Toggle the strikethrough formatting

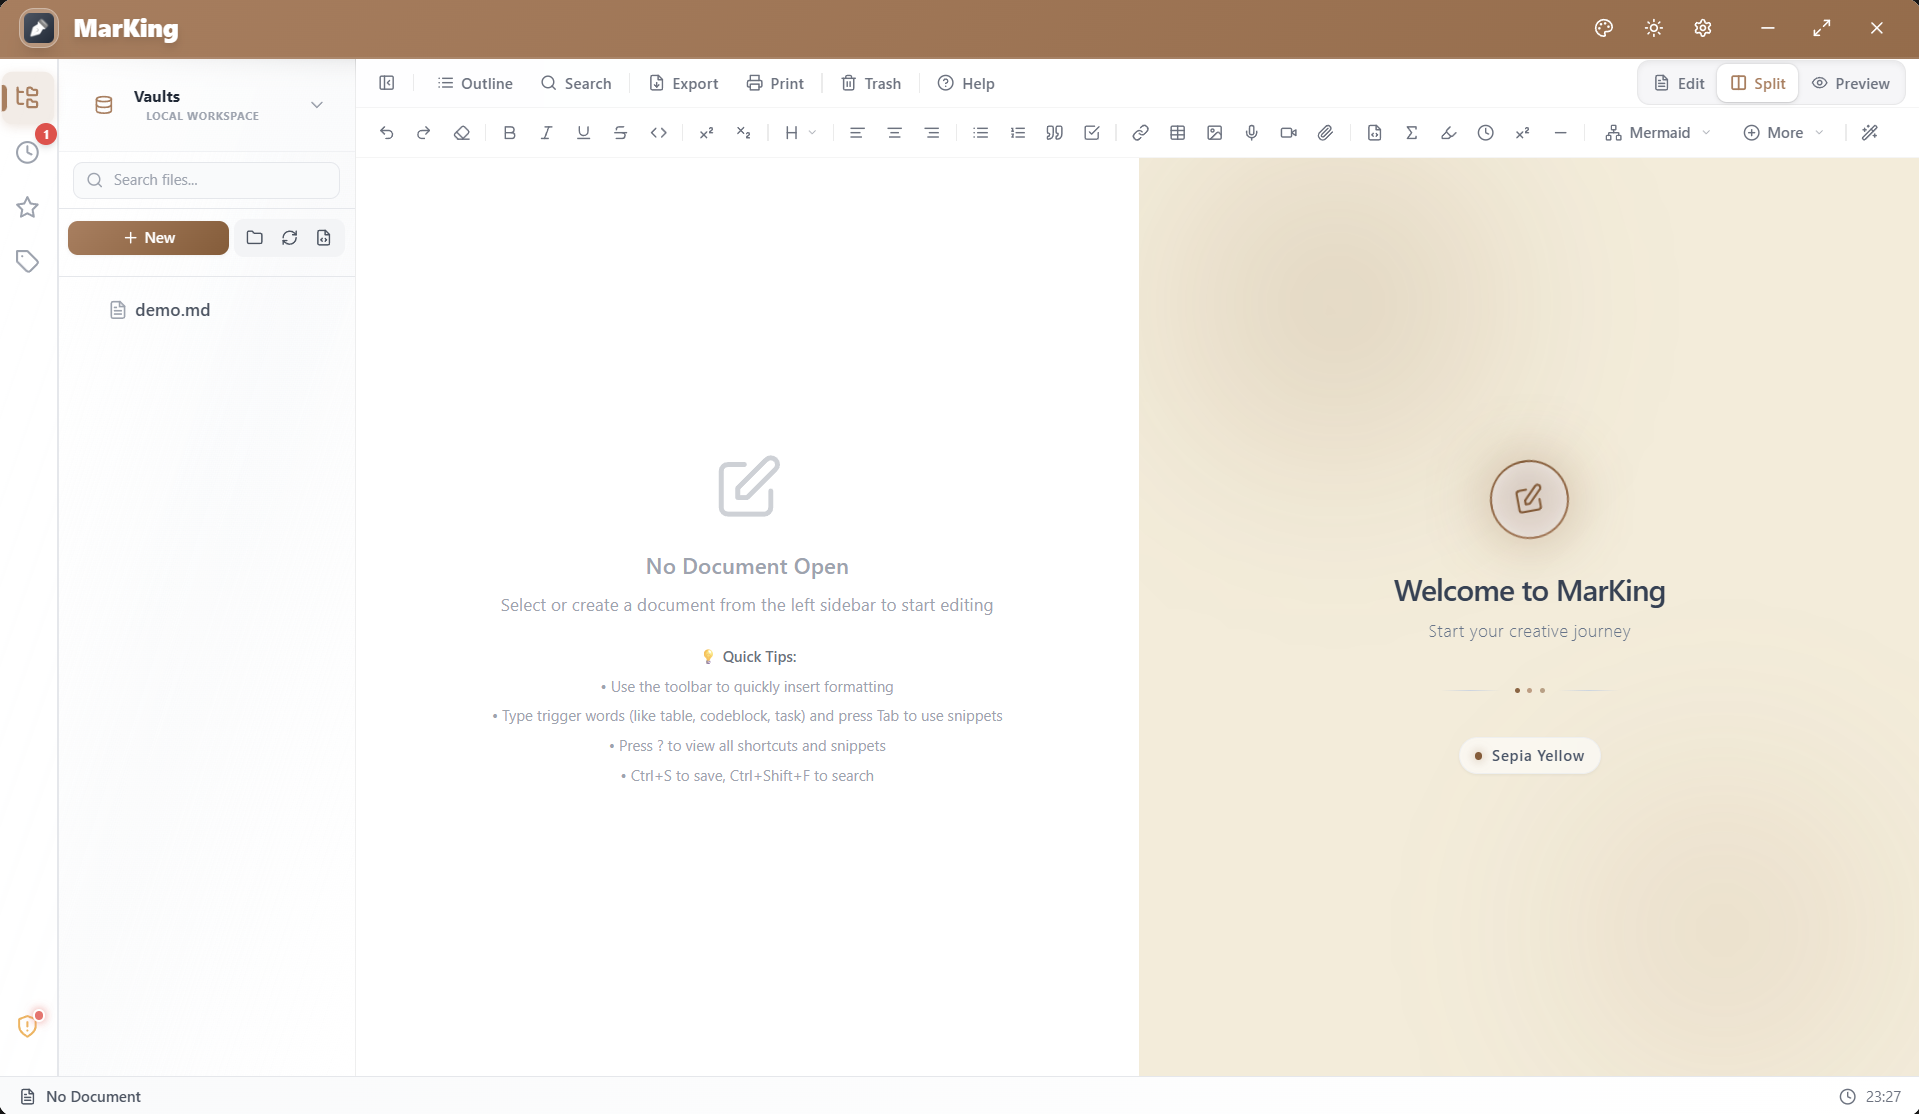point(620,132)
